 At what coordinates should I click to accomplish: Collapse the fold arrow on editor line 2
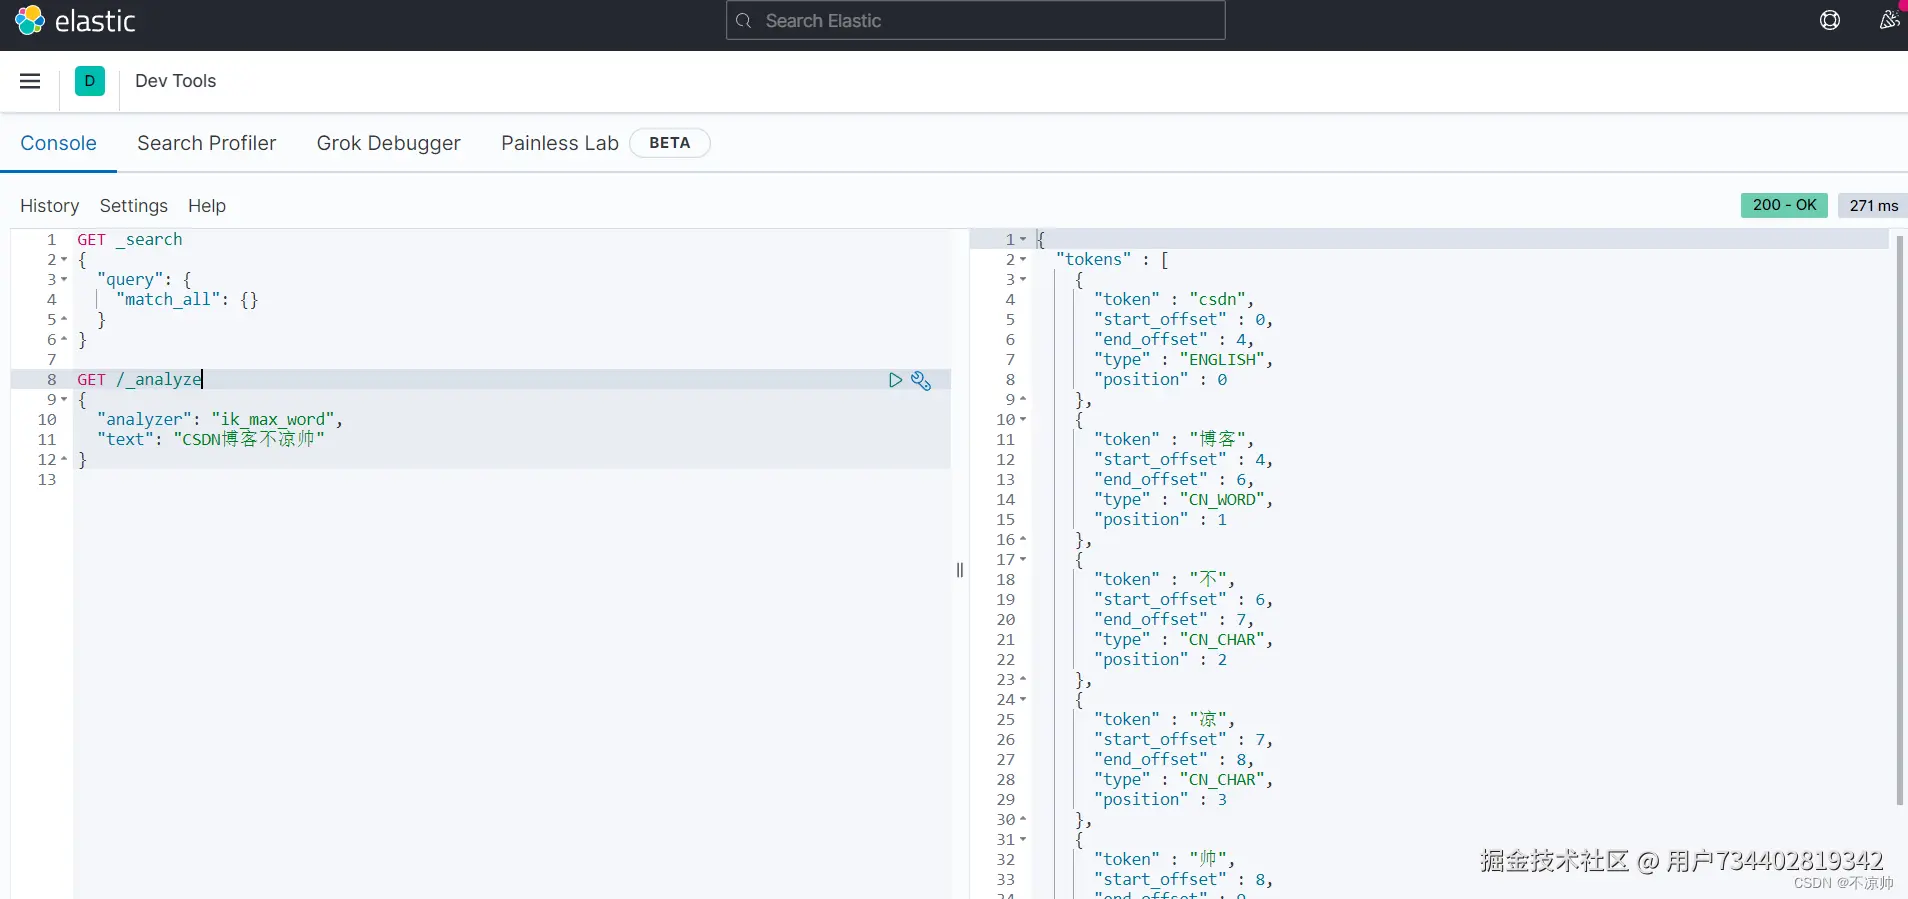click(x=64, y=260)
